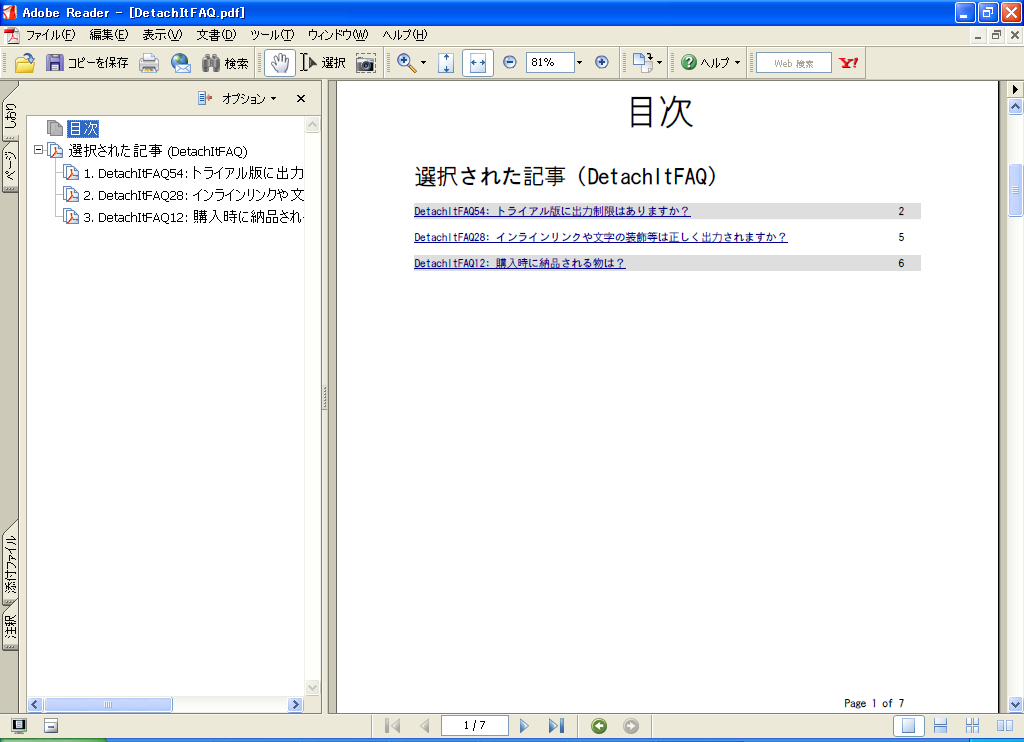Open the 文書 menu

click(x=216, y=35)
